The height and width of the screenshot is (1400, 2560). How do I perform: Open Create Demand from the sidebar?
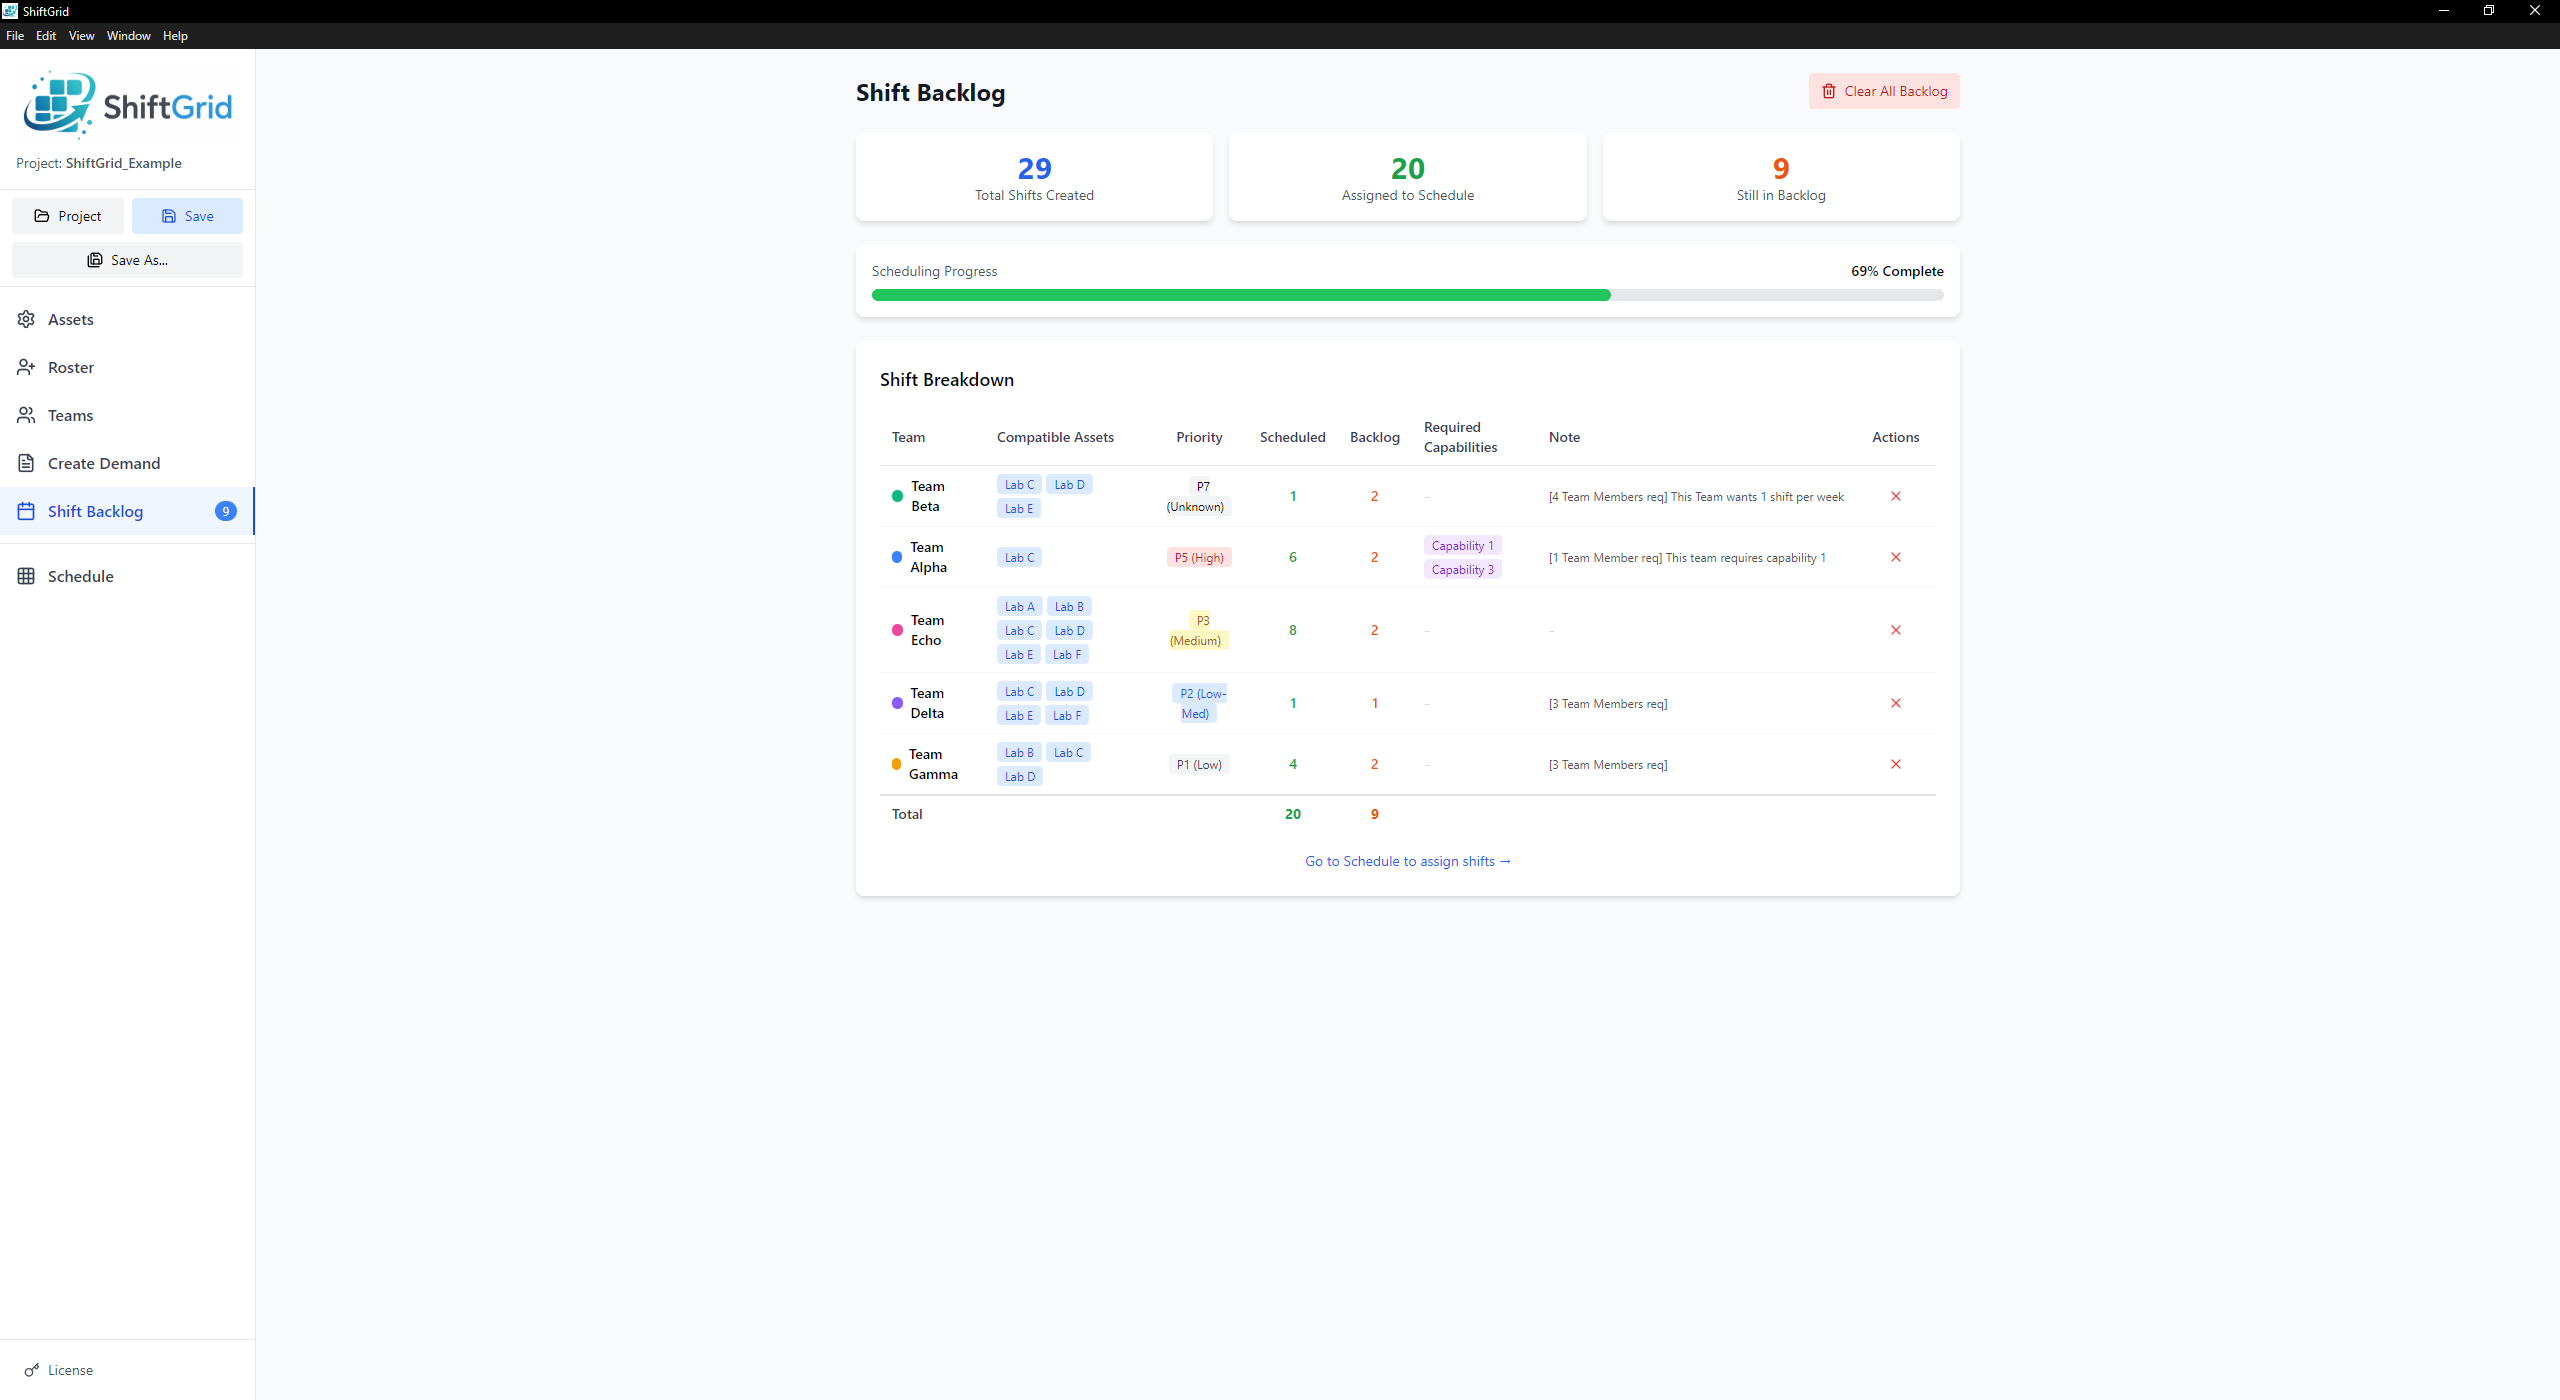[28, 463]
